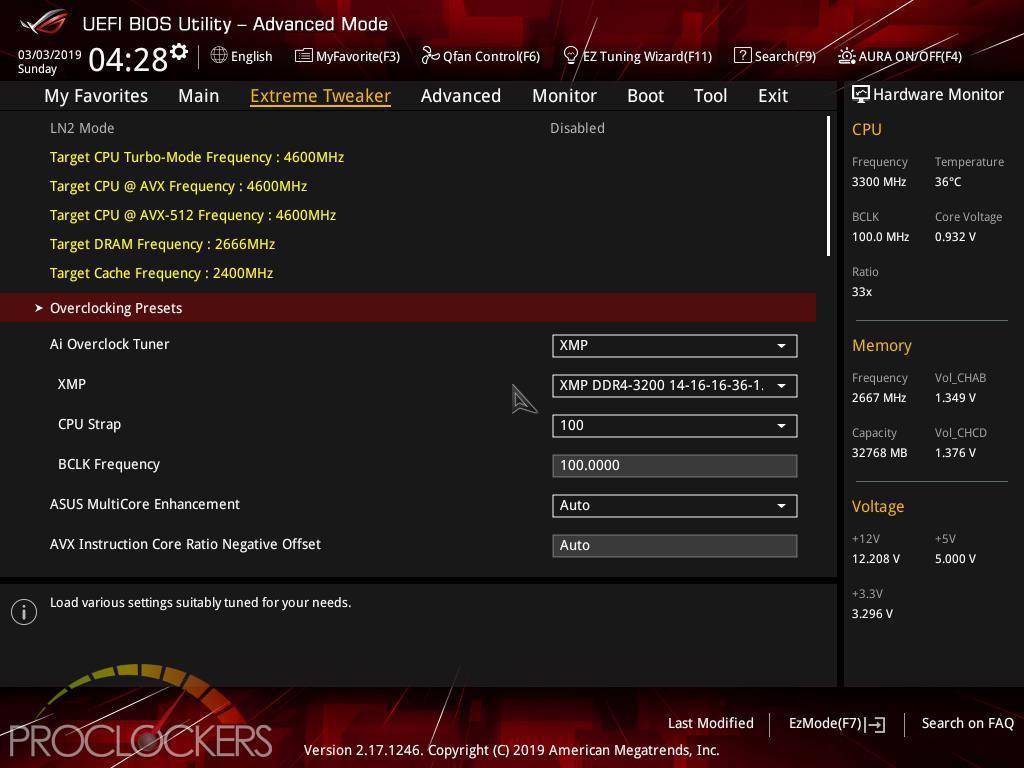Click the LN2 Mode Disabled value

tap(577, 128)
